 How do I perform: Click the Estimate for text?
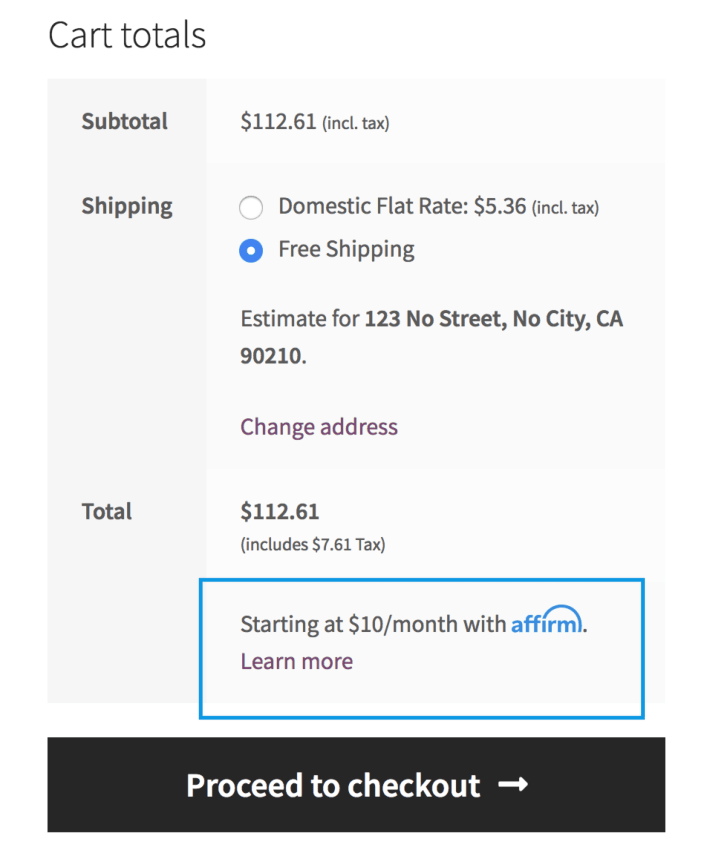point(299,320)
